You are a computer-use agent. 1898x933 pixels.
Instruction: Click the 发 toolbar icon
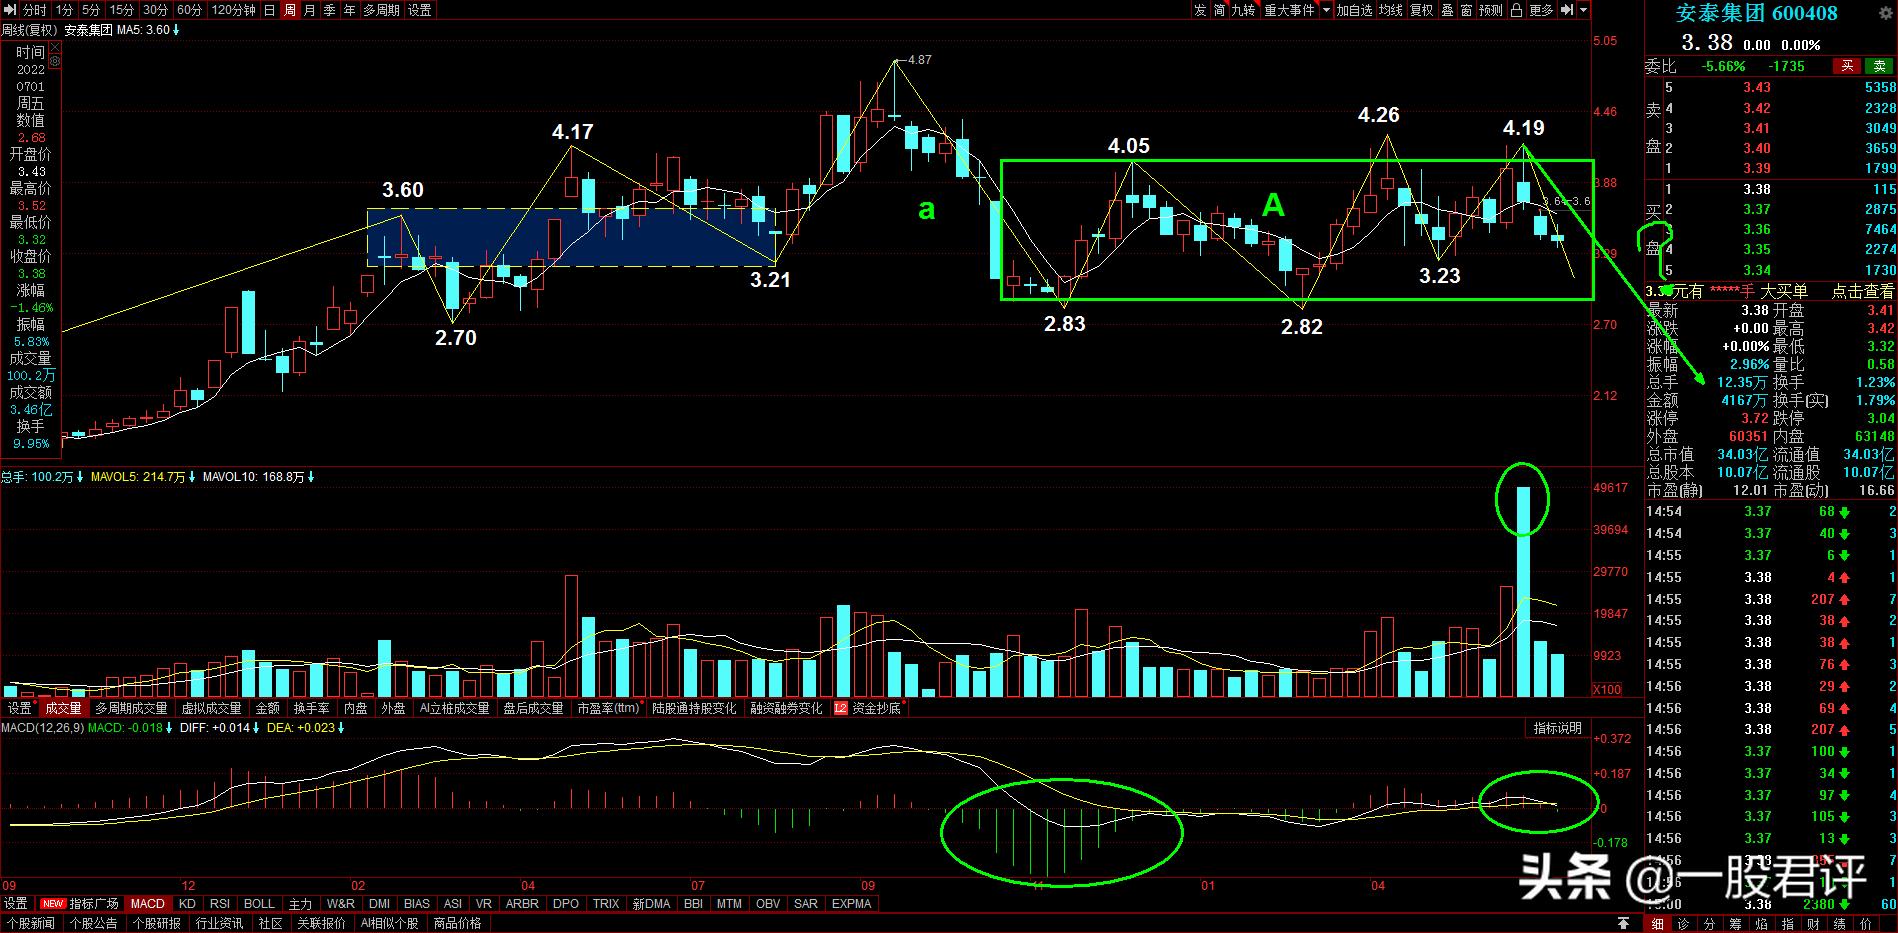pos(1200,10)
